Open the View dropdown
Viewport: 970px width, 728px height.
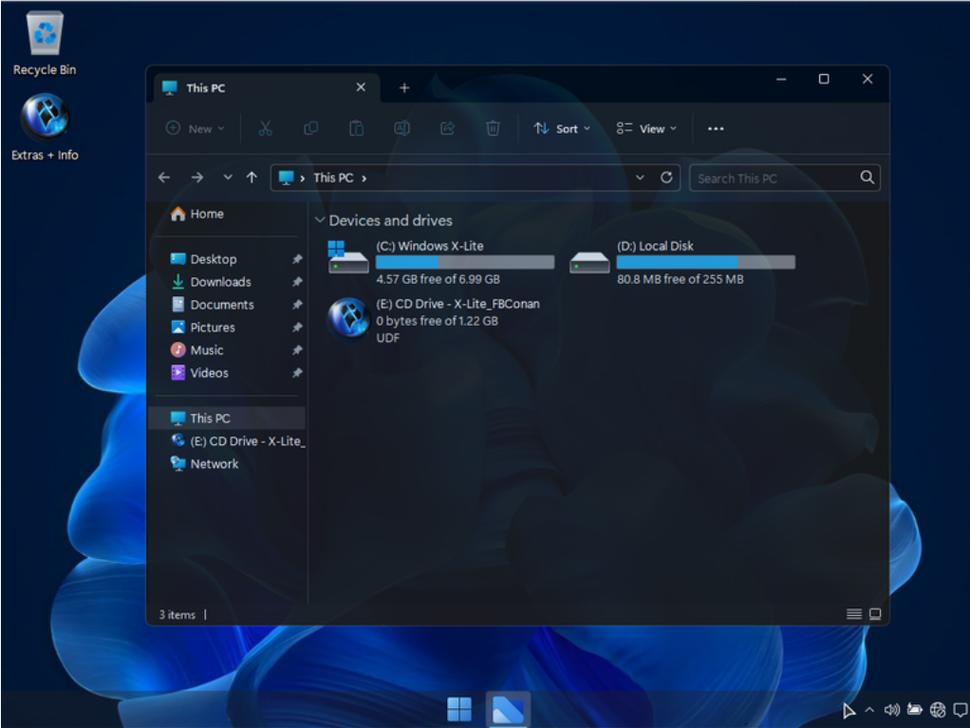click(646, 129)
